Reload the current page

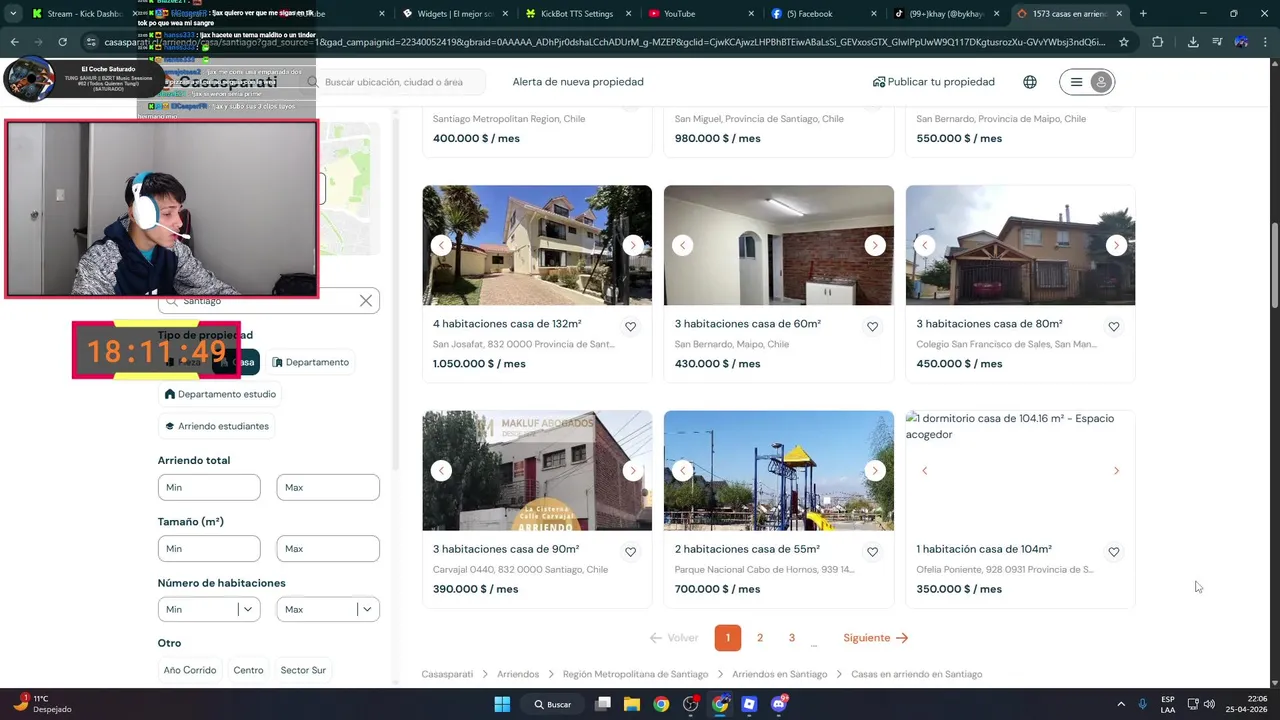pyautogui.click(x=62, y=42)
